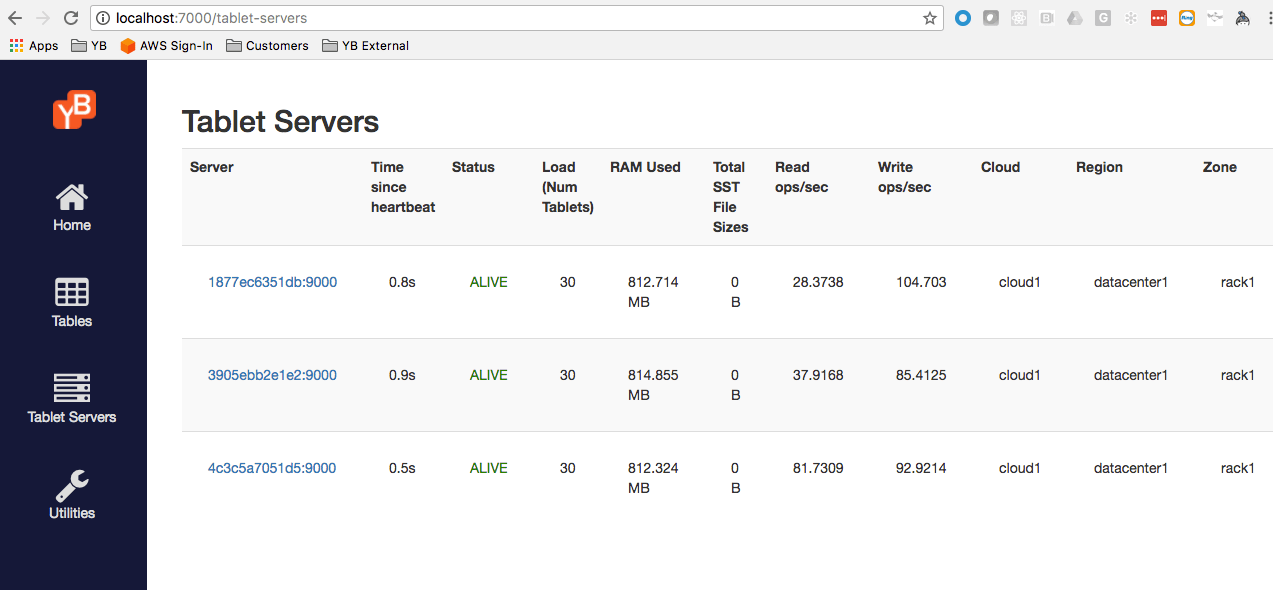Image resolution: width=1273 pixels, height=590 pixels.
Task: Open the AWS Sign-In bookmark
Action: 166,45
